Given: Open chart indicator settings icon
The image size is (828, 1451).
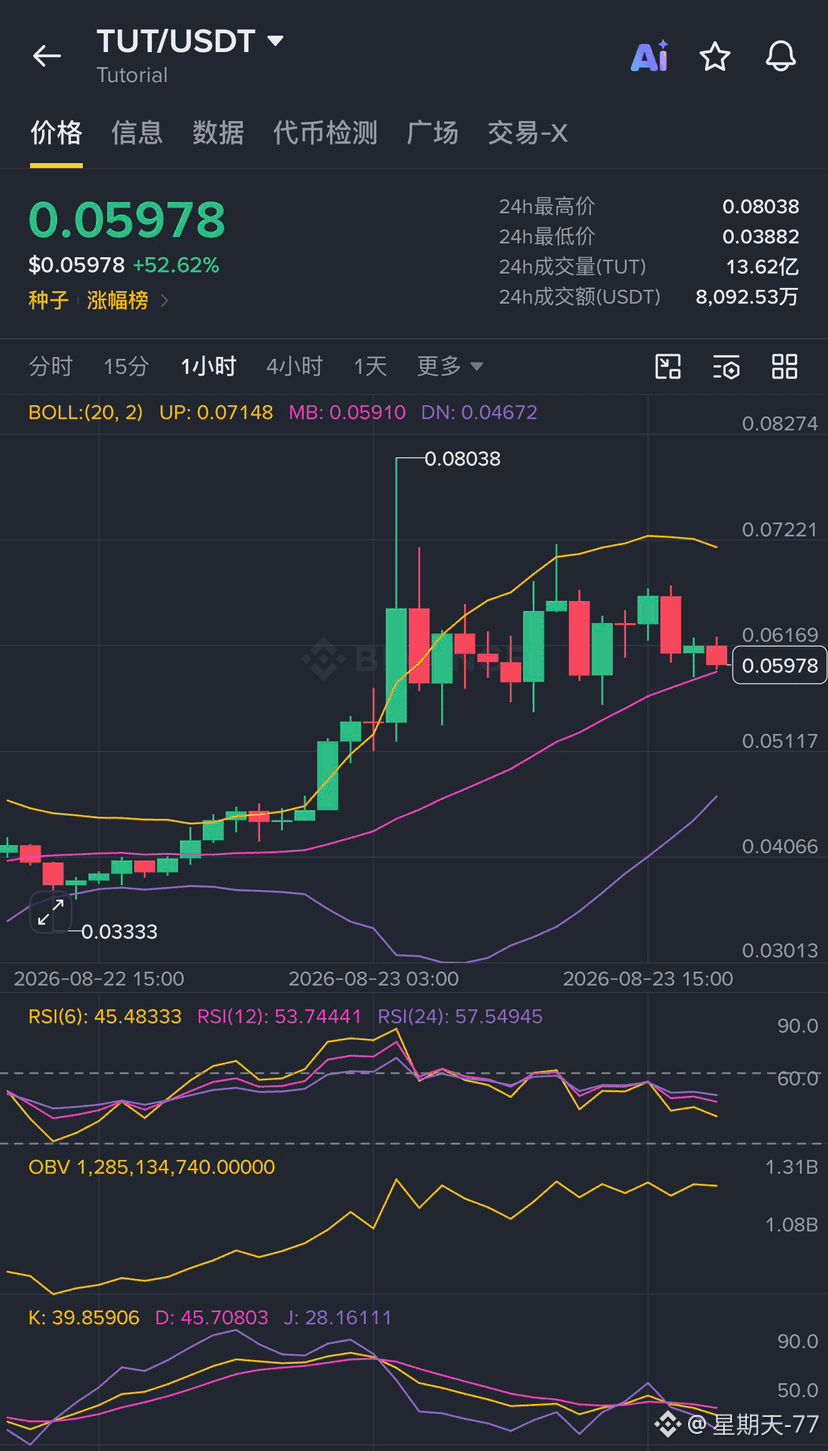Looking at the screenshot, I should click(x=727, y=366).
